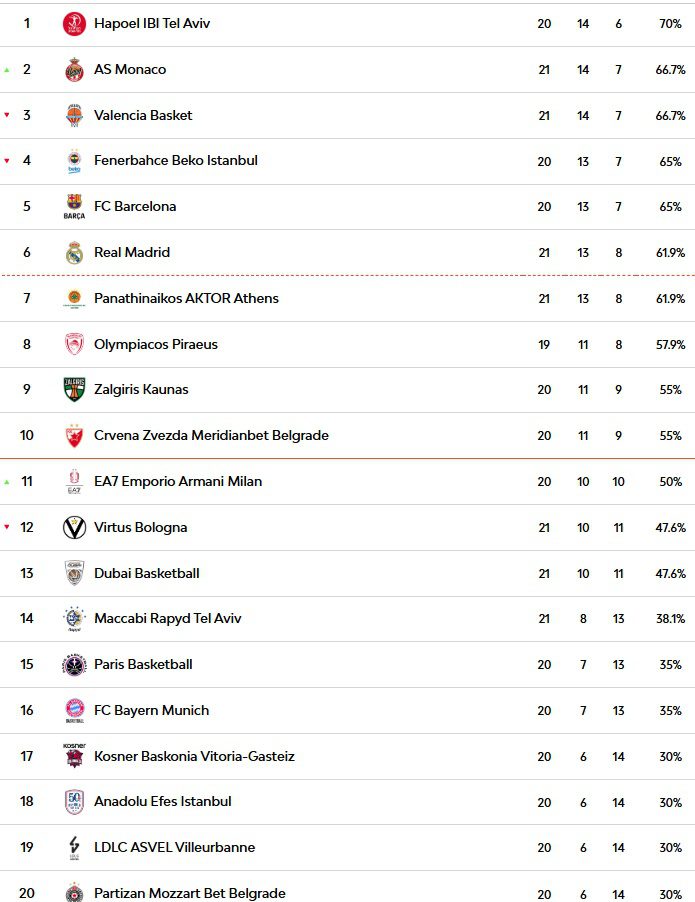Click the Real Madrid crest
The image size is (695, 902).
click(x=74, y=253)
